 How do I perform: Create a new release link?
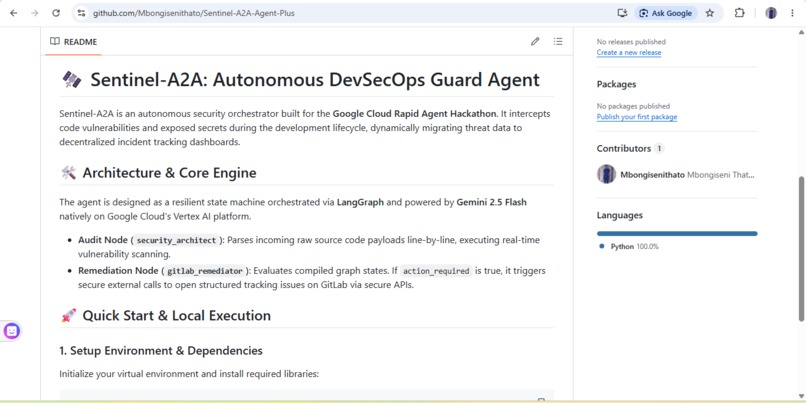[x=629, y=52]
